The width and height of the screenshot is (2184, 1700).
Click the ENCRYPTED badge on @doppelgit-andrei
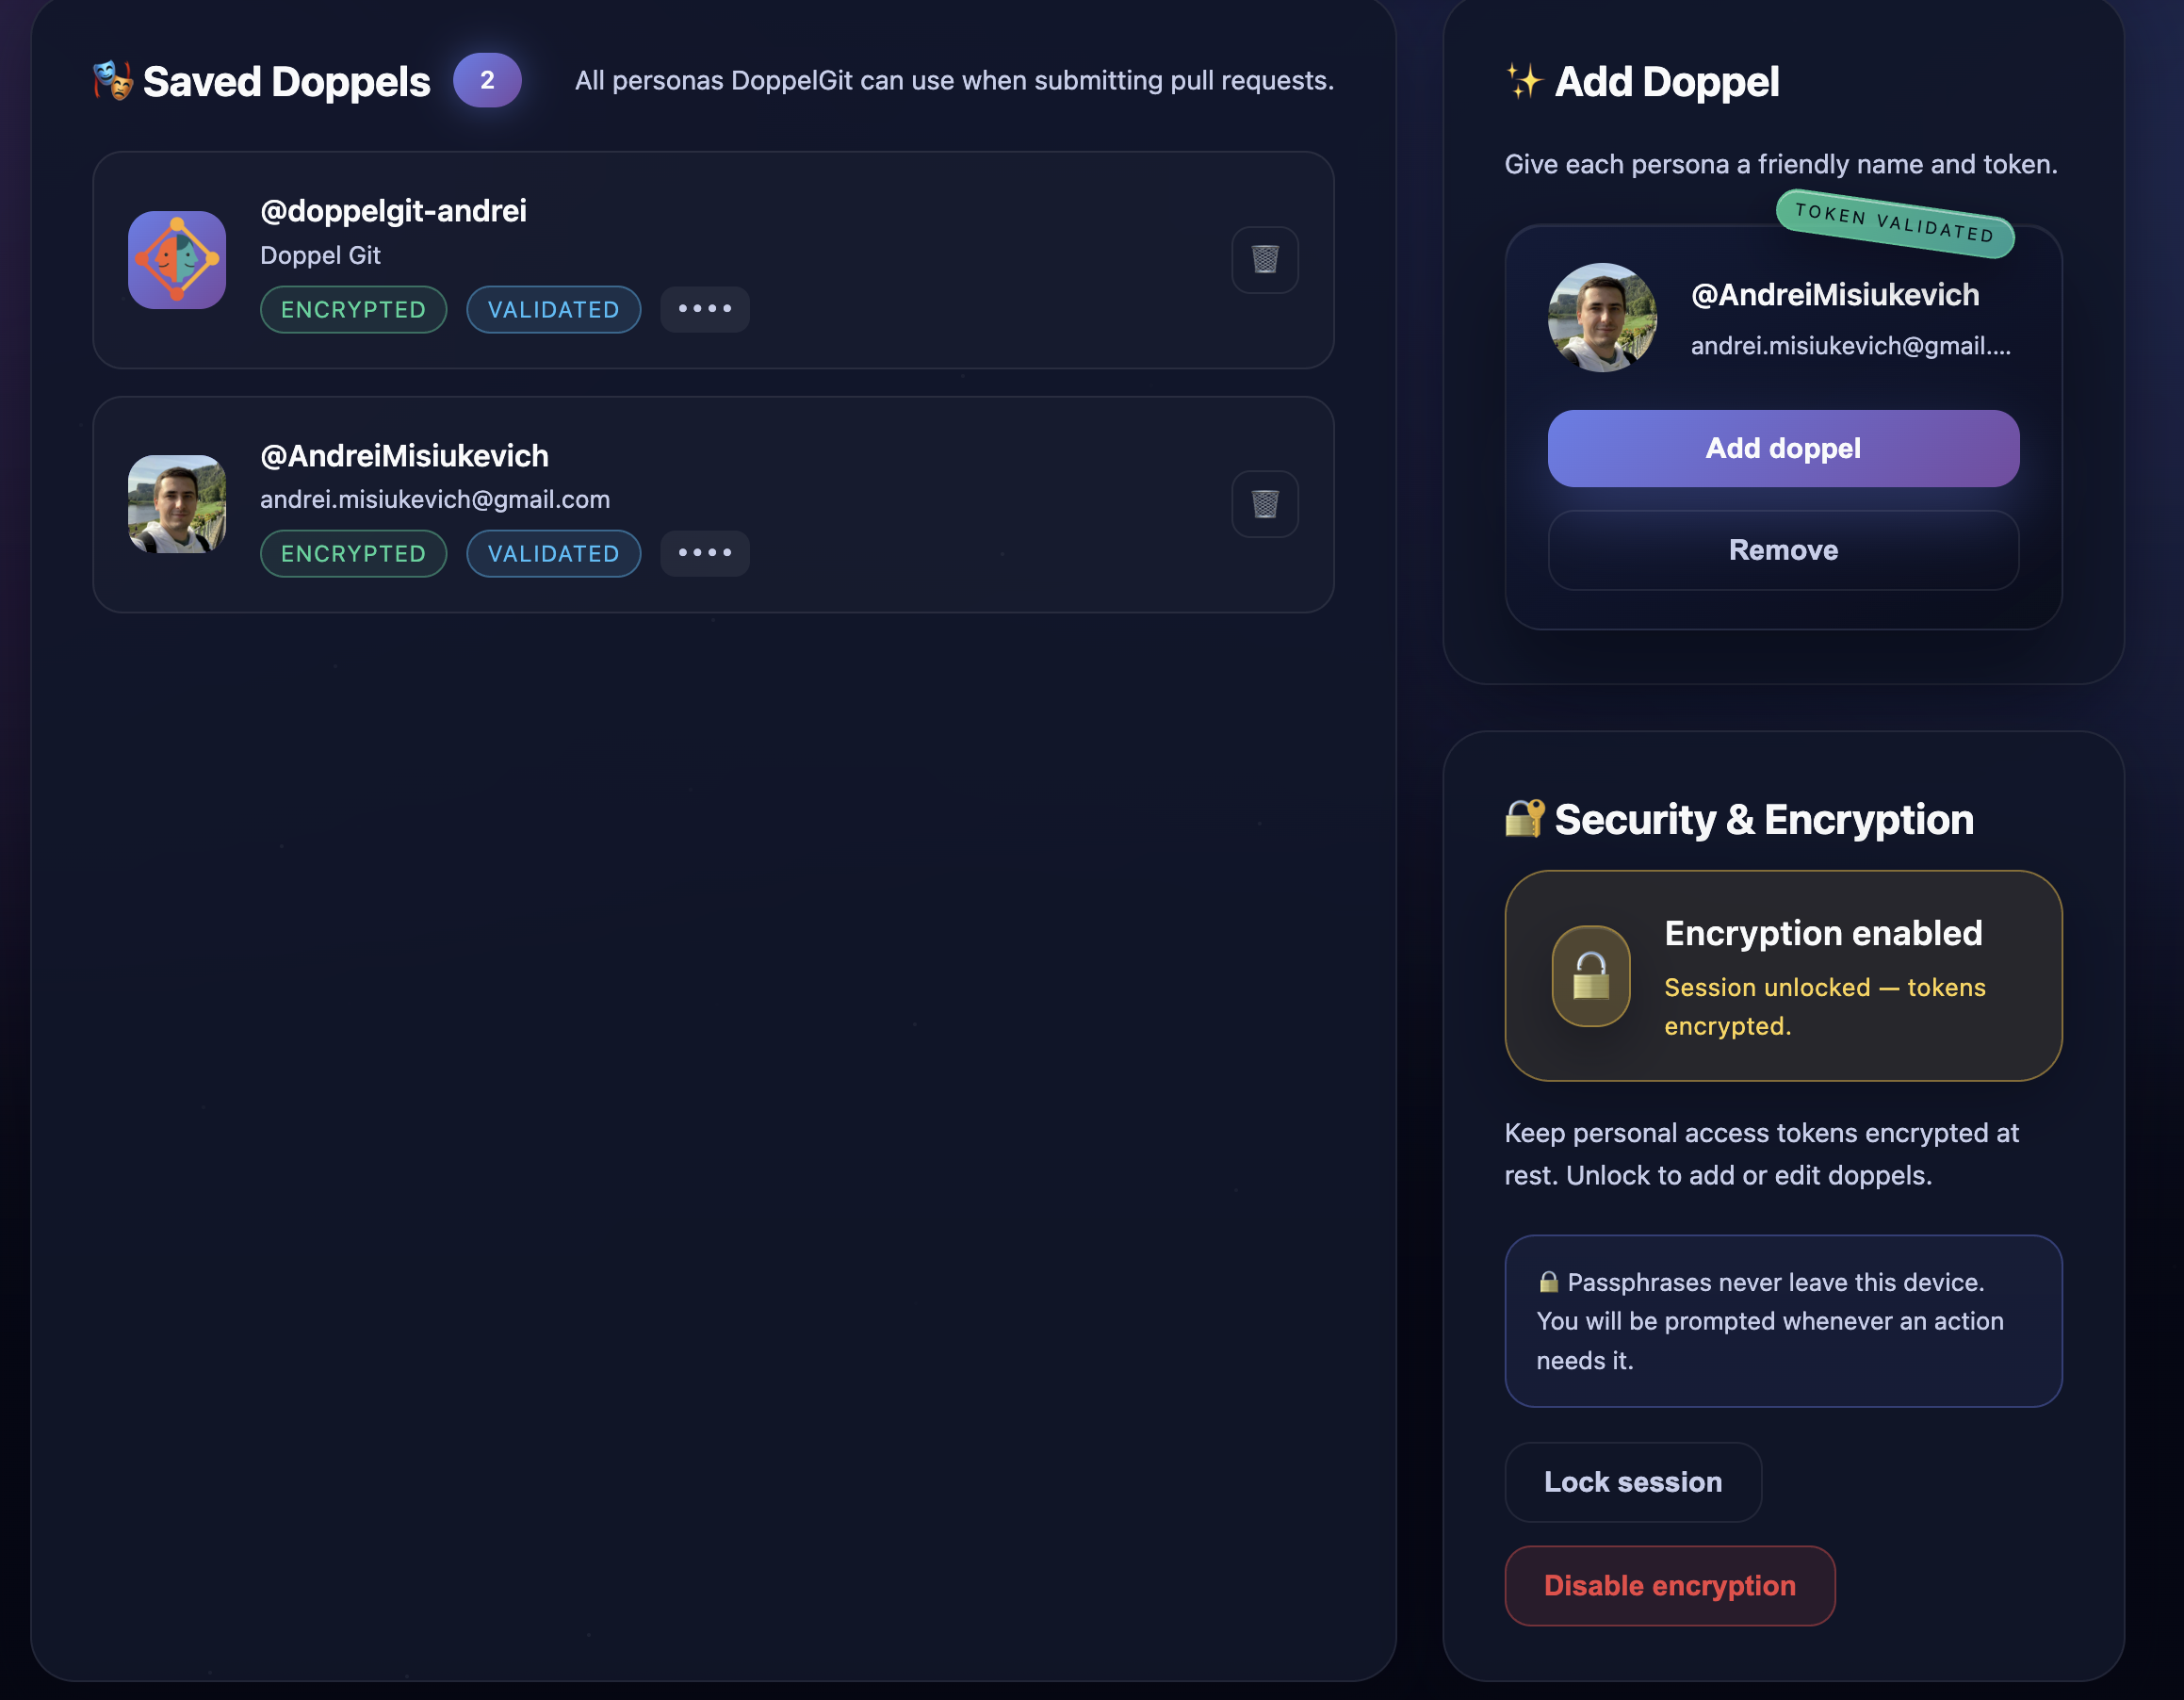[353, 310]
